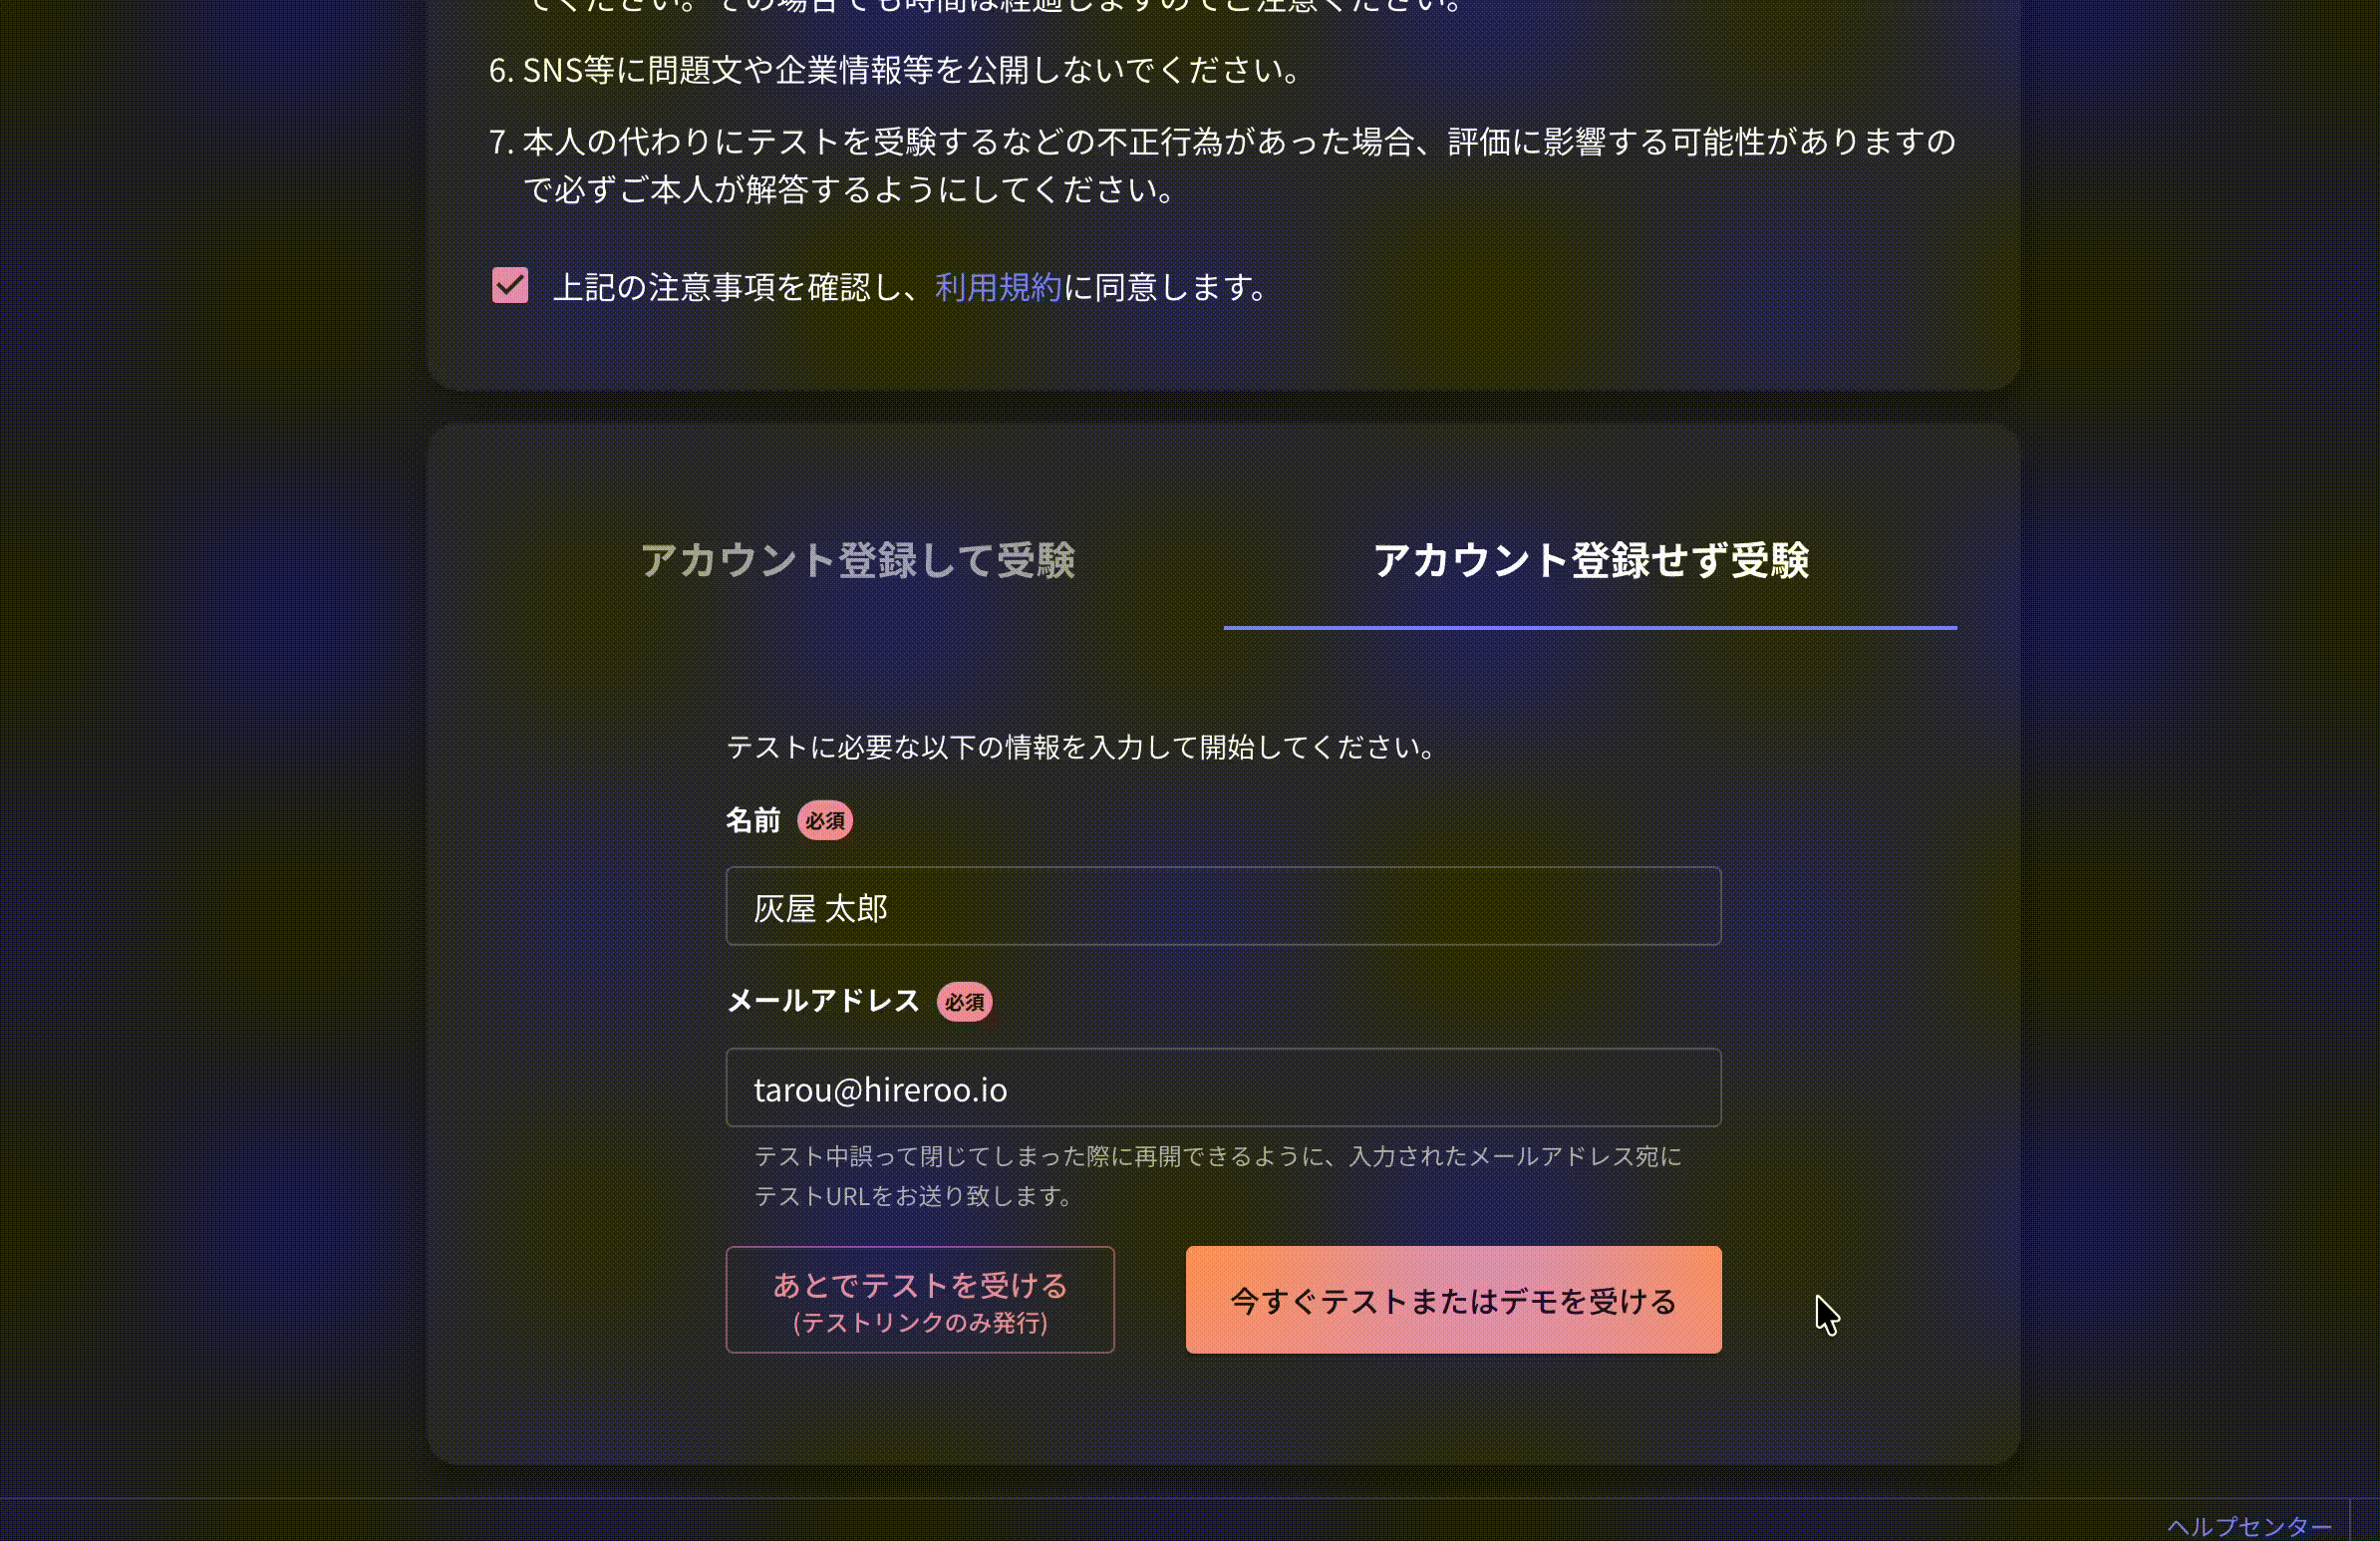
Task: Click rule 6 about SNS等に問題文
Action: point(895,70)
